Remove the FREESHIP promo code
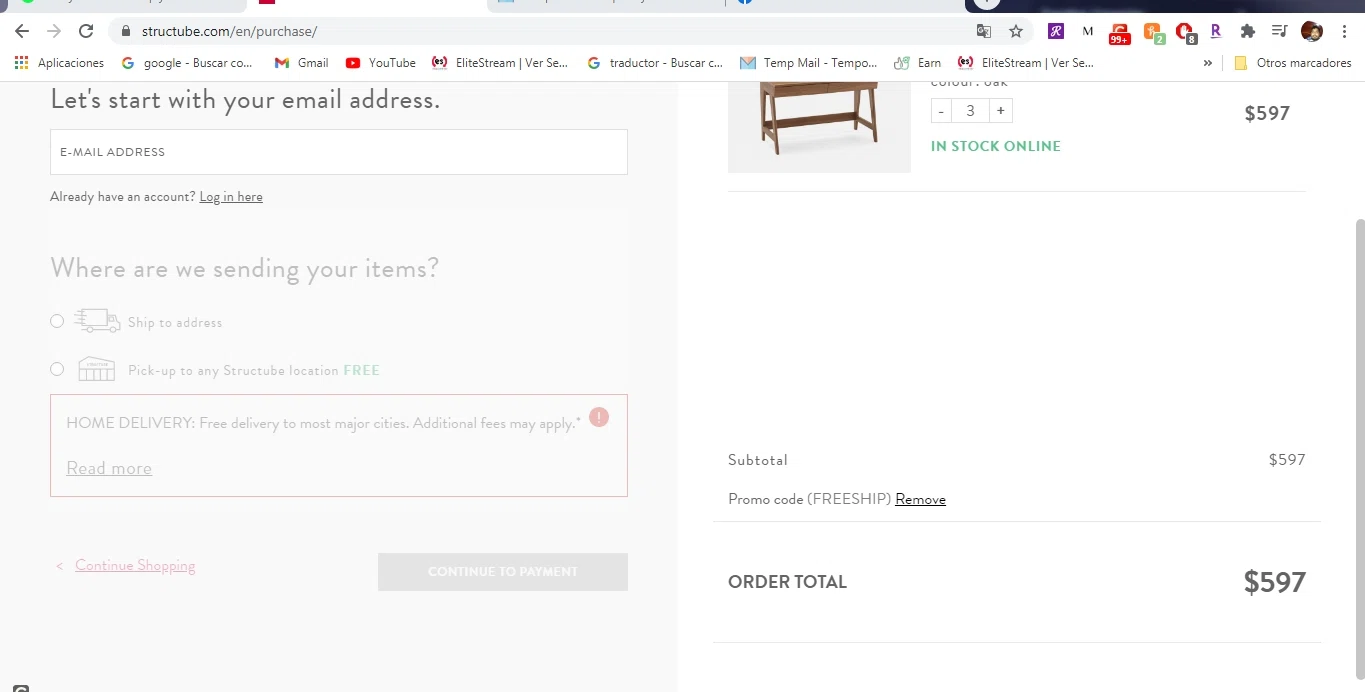This screenshot has height=692, width=1365. (x=920, y=499)
